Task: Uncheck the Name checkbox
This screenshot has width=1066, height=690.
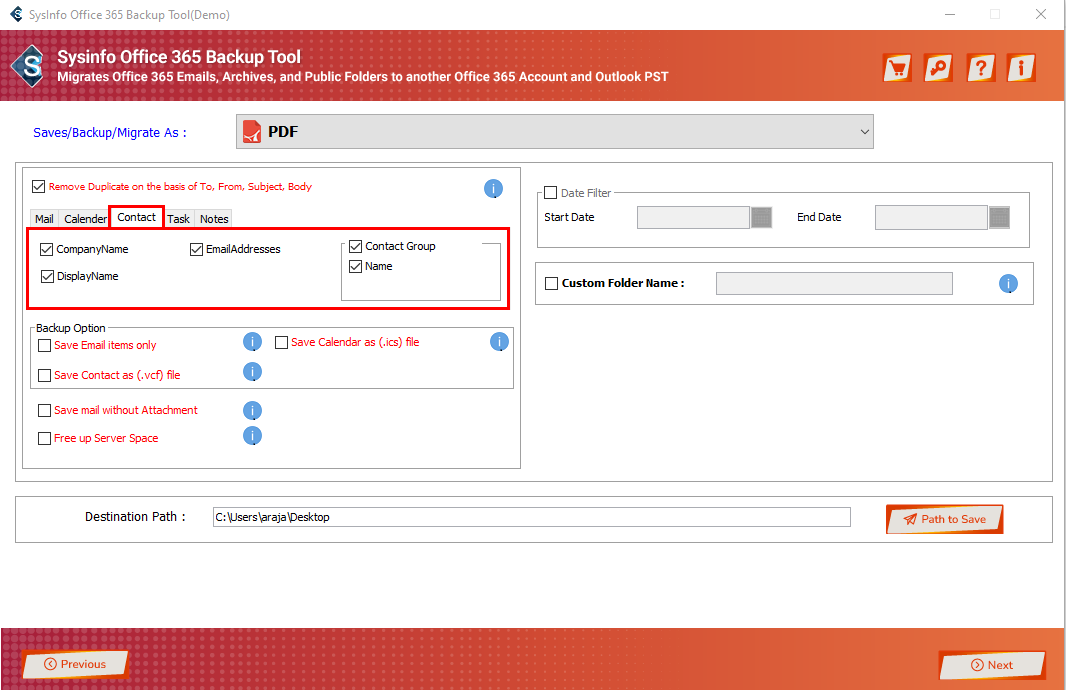Action: pos(356,266)
